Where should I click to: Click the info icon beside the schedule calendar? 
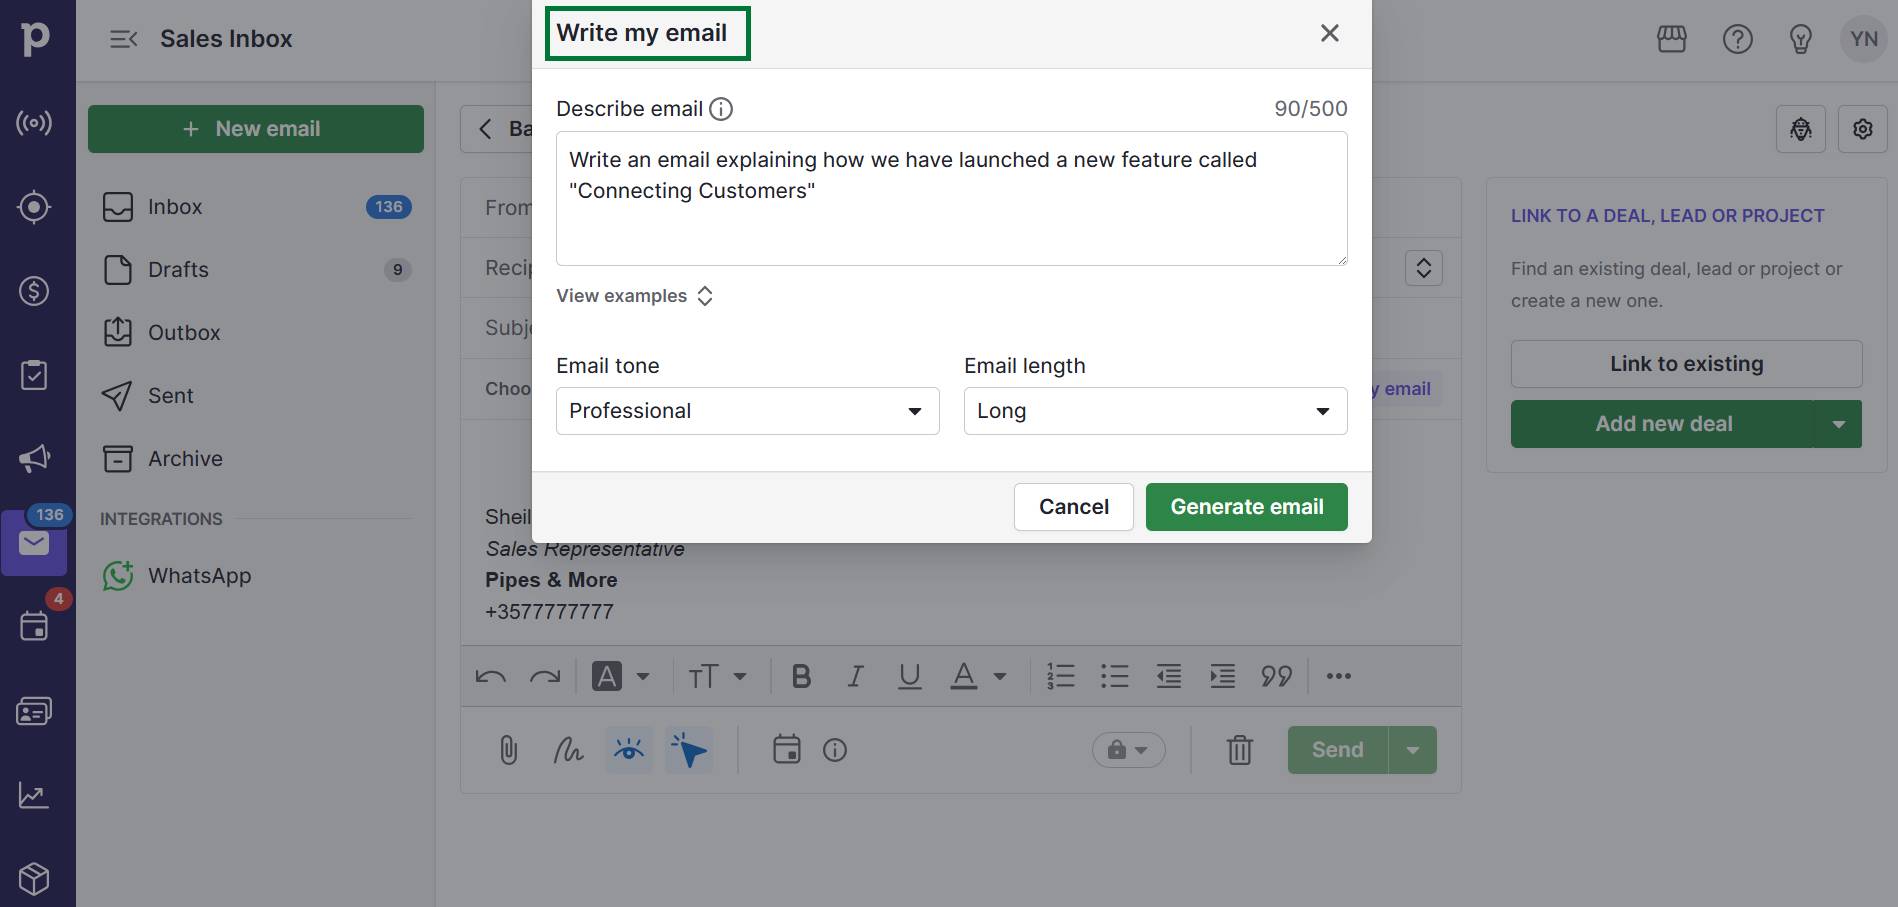835,750
